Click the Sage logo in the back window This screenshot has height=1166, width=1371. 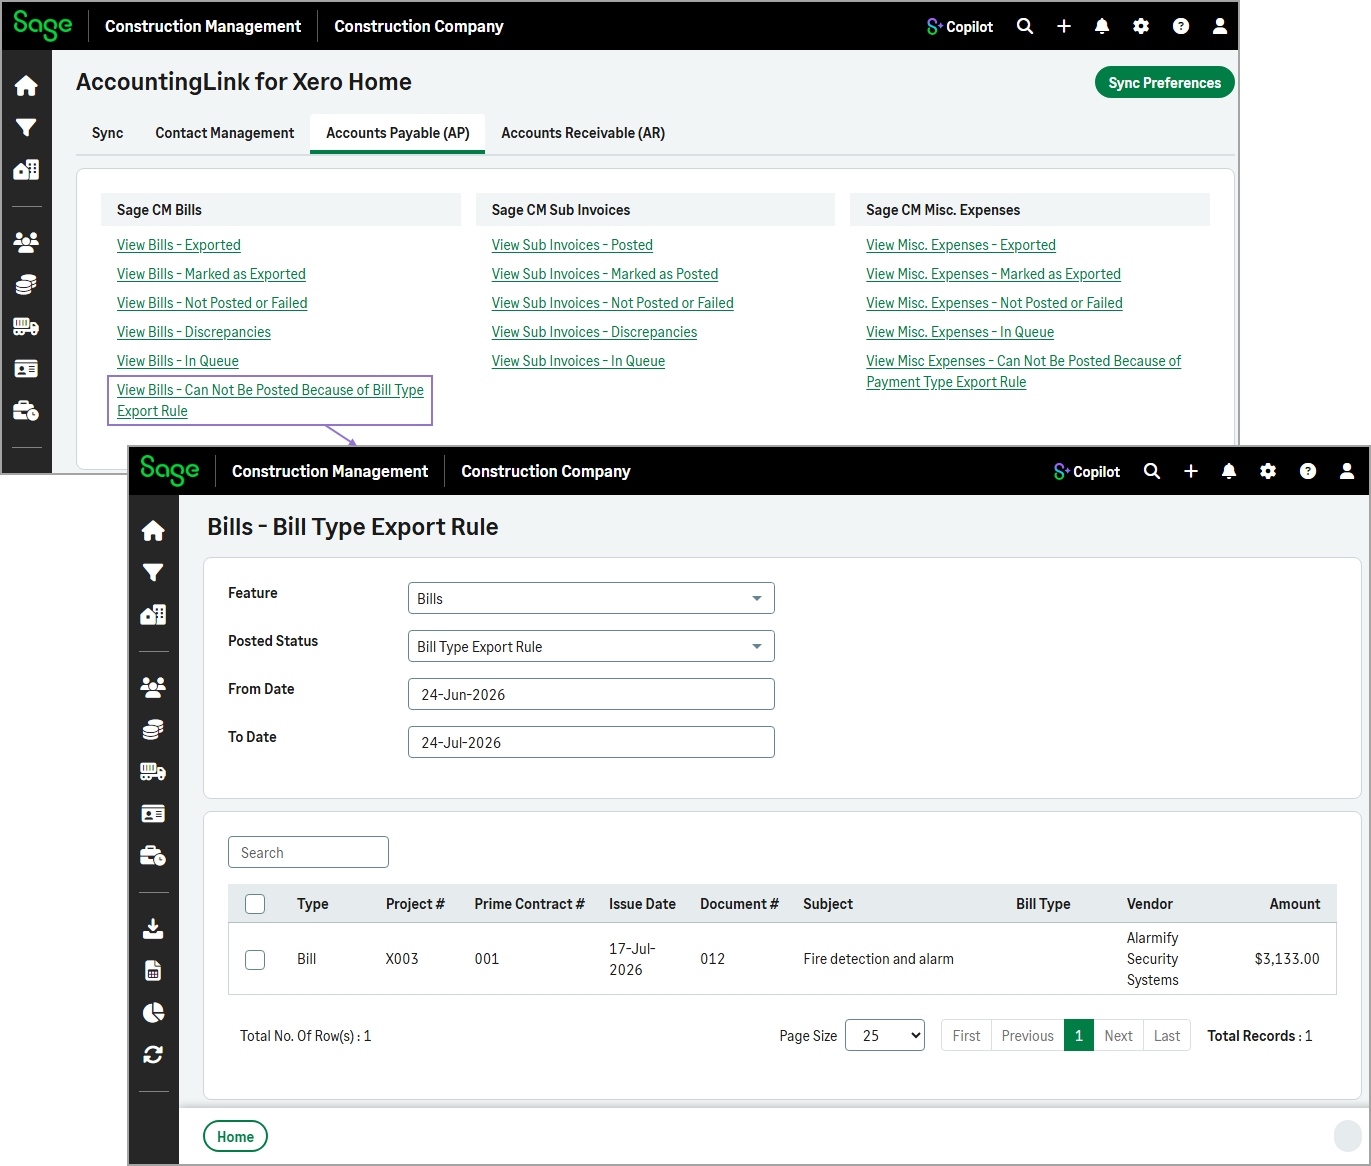tap(43, 26)
